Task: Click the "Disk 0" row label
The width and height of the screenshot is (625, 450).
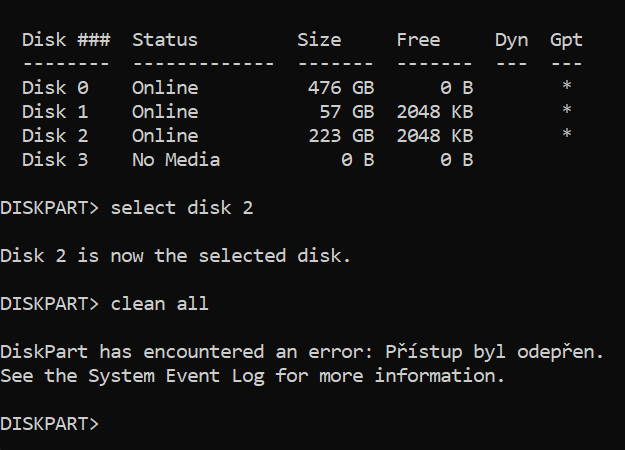Action: click(x=55, y=88)
